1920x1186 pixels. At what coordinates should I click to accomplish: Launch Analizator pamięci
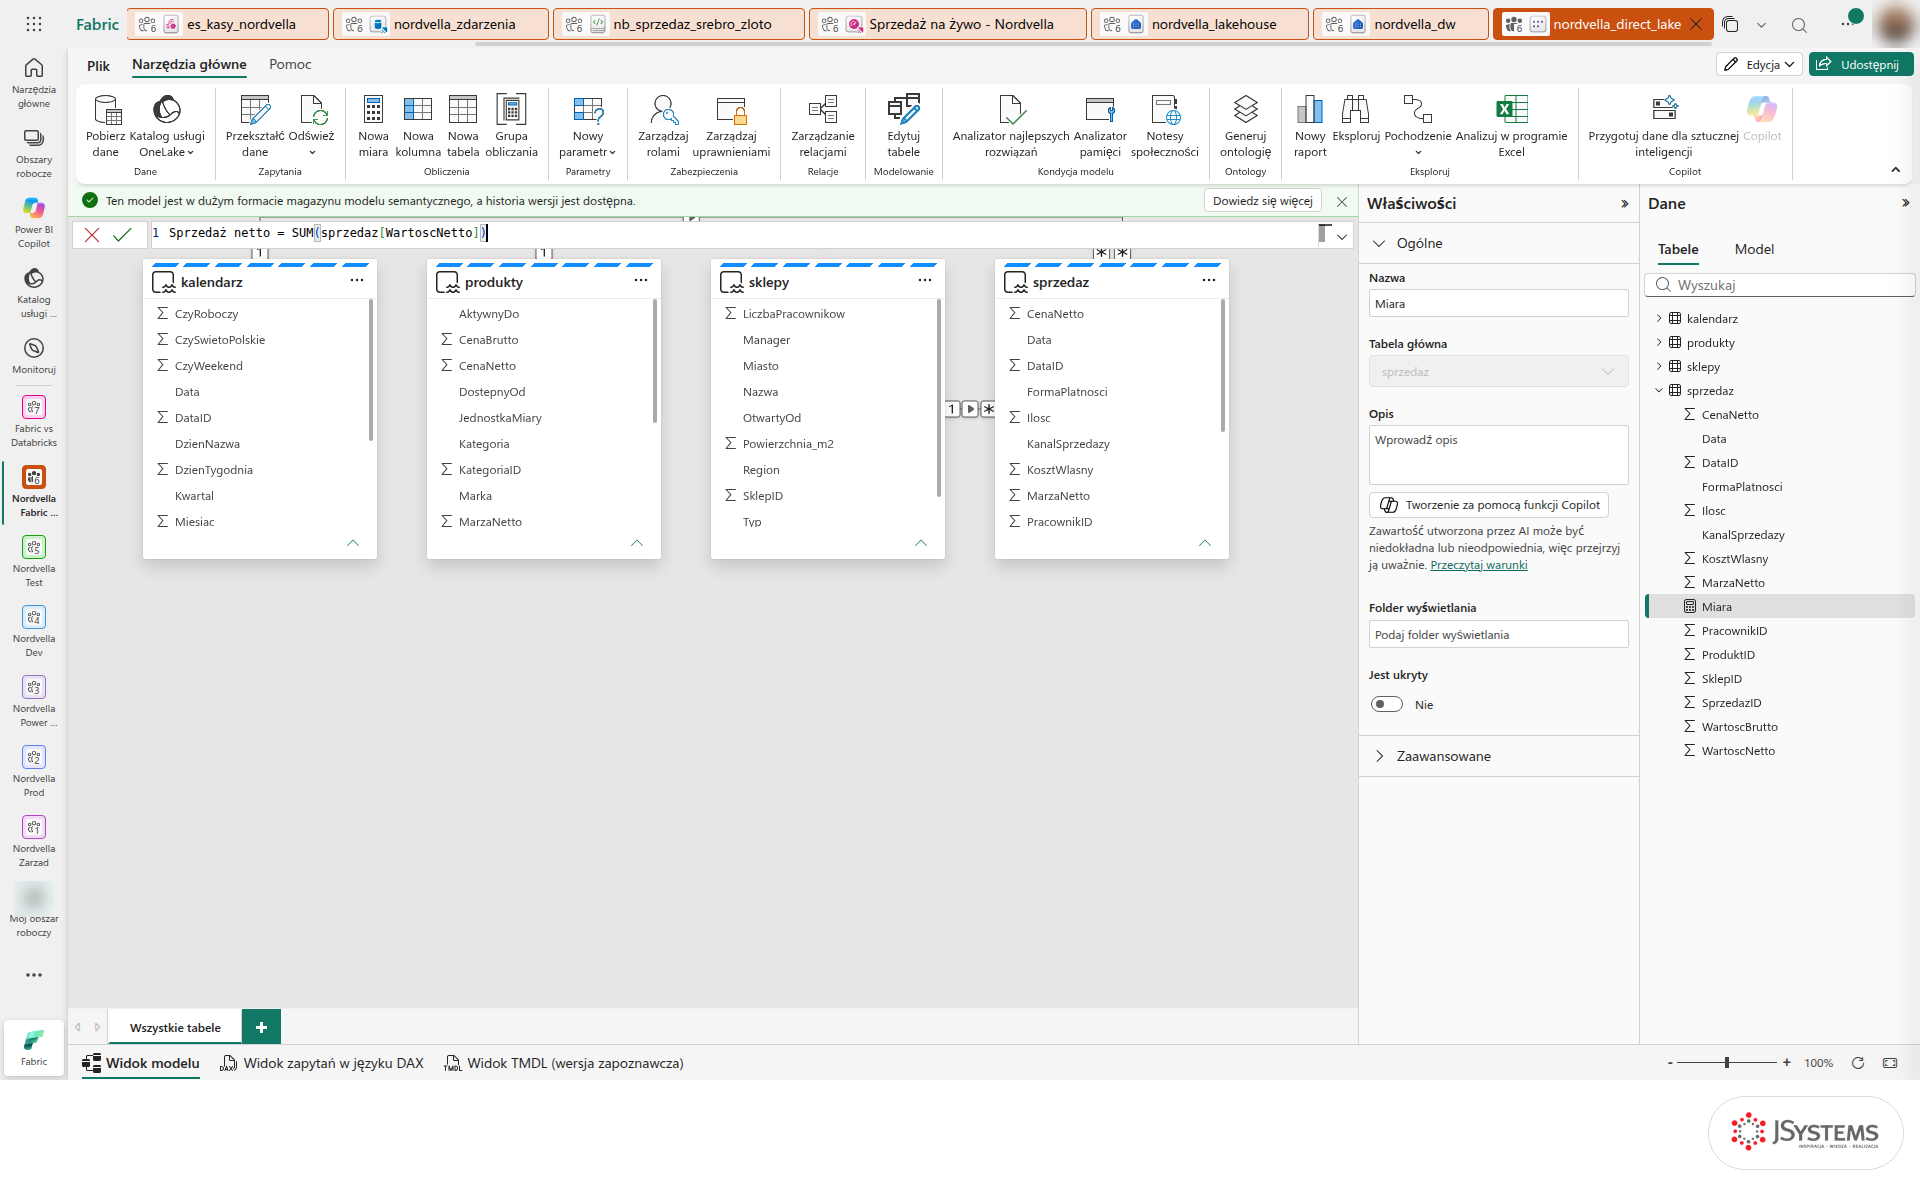pyautogui.click(x=1100, y=126)
